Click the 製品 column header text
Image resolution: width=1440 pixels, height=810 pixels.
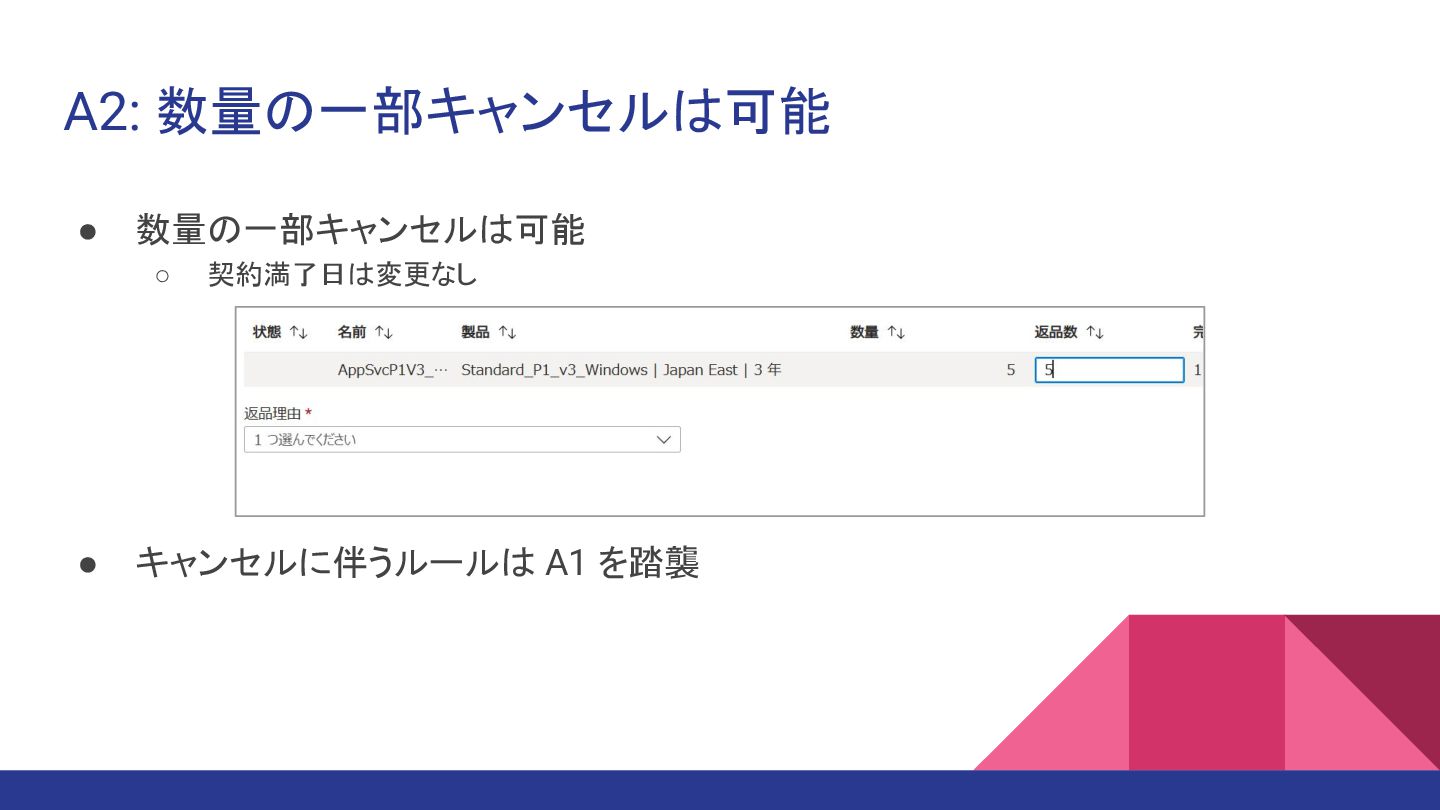tap(475, 332)
